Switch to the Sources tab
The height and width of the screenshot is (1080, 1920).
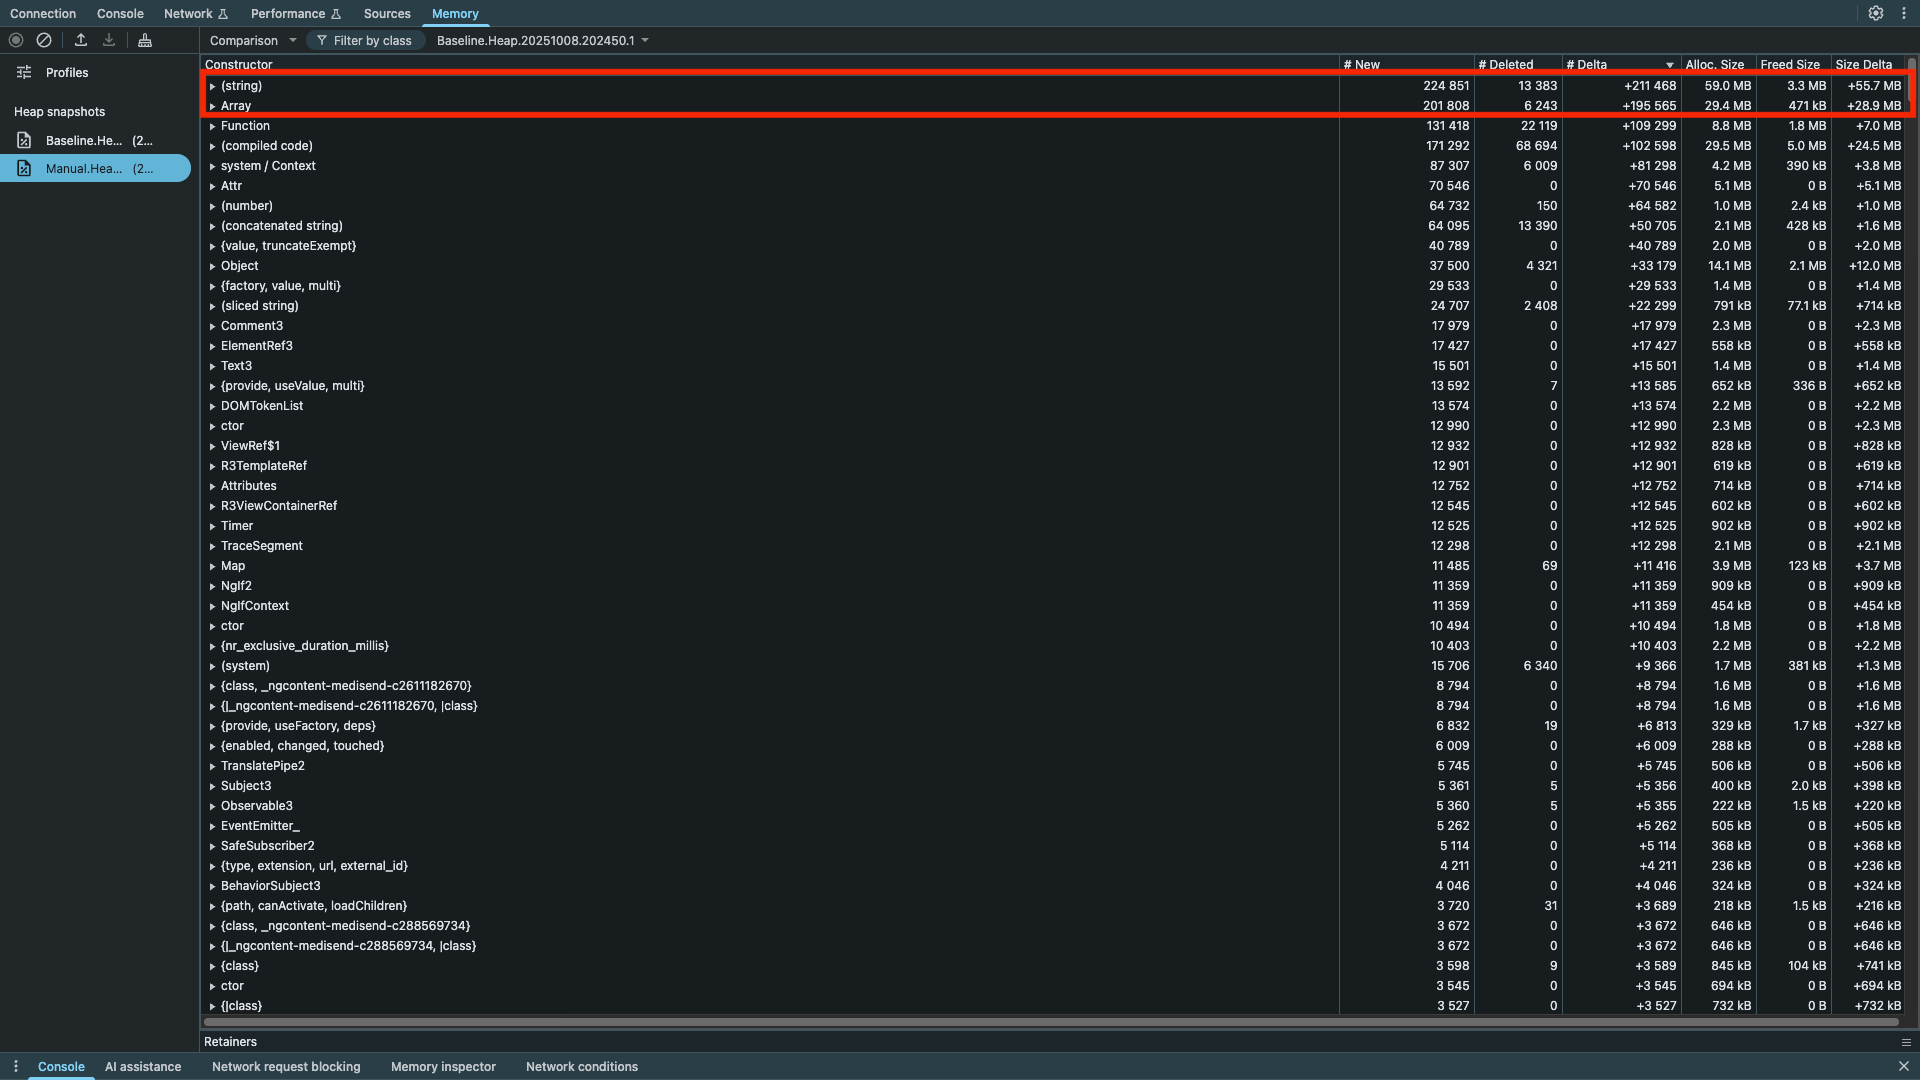point(386,13)
